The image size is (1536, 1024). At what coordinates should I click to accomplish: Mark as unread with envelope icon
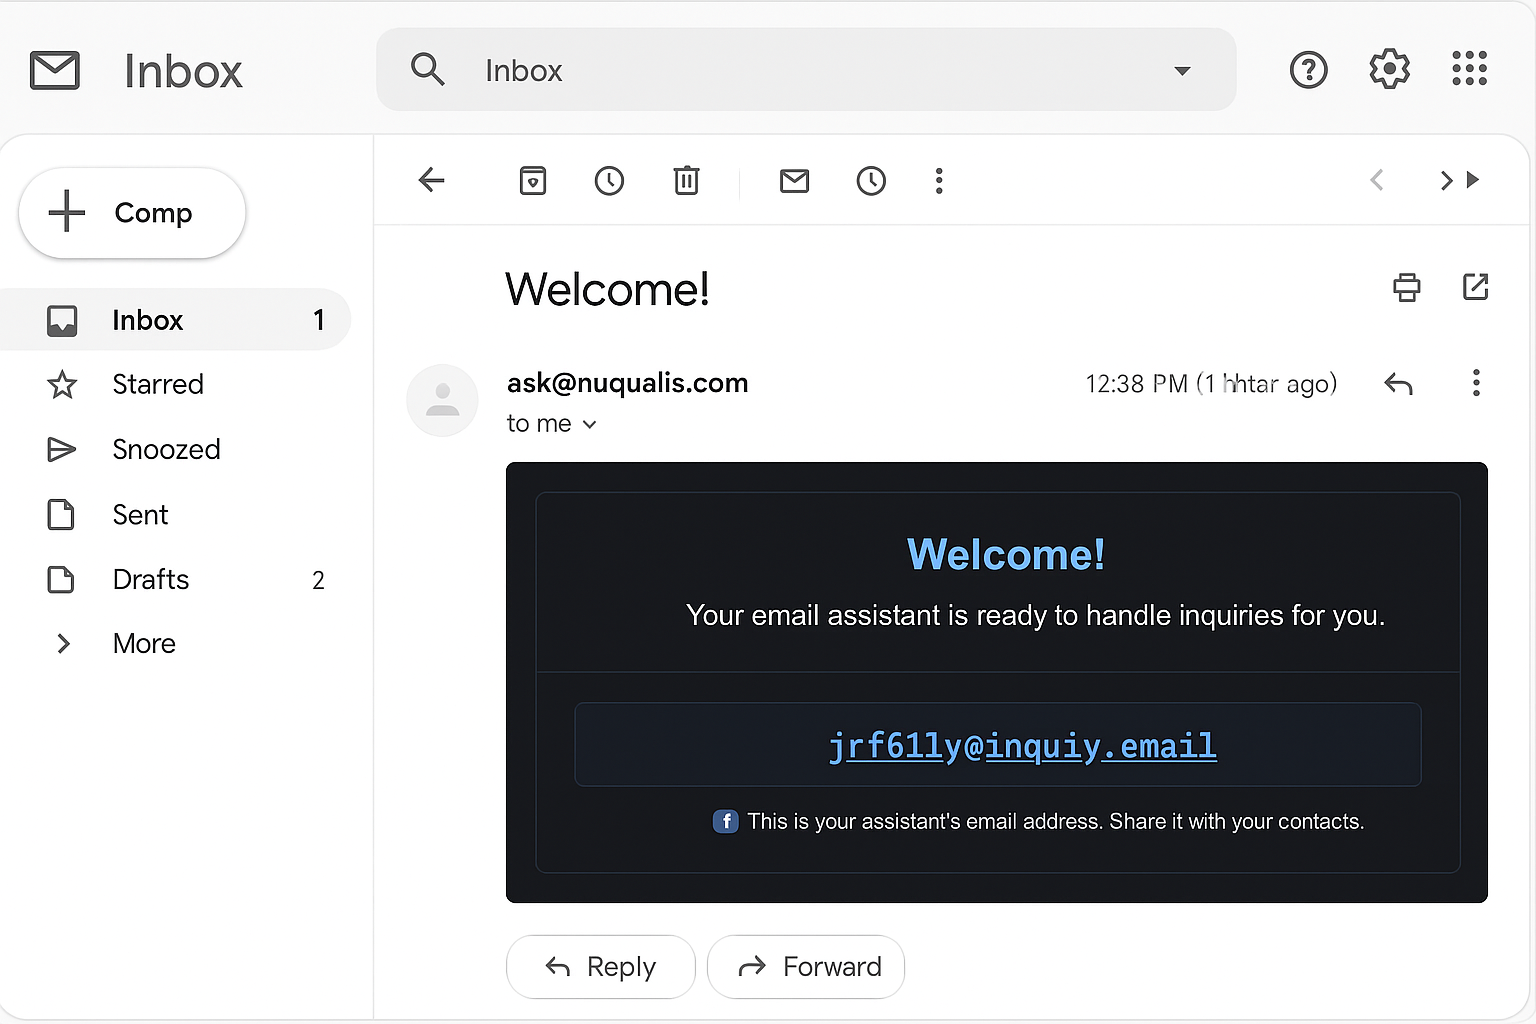pos(794,180)
